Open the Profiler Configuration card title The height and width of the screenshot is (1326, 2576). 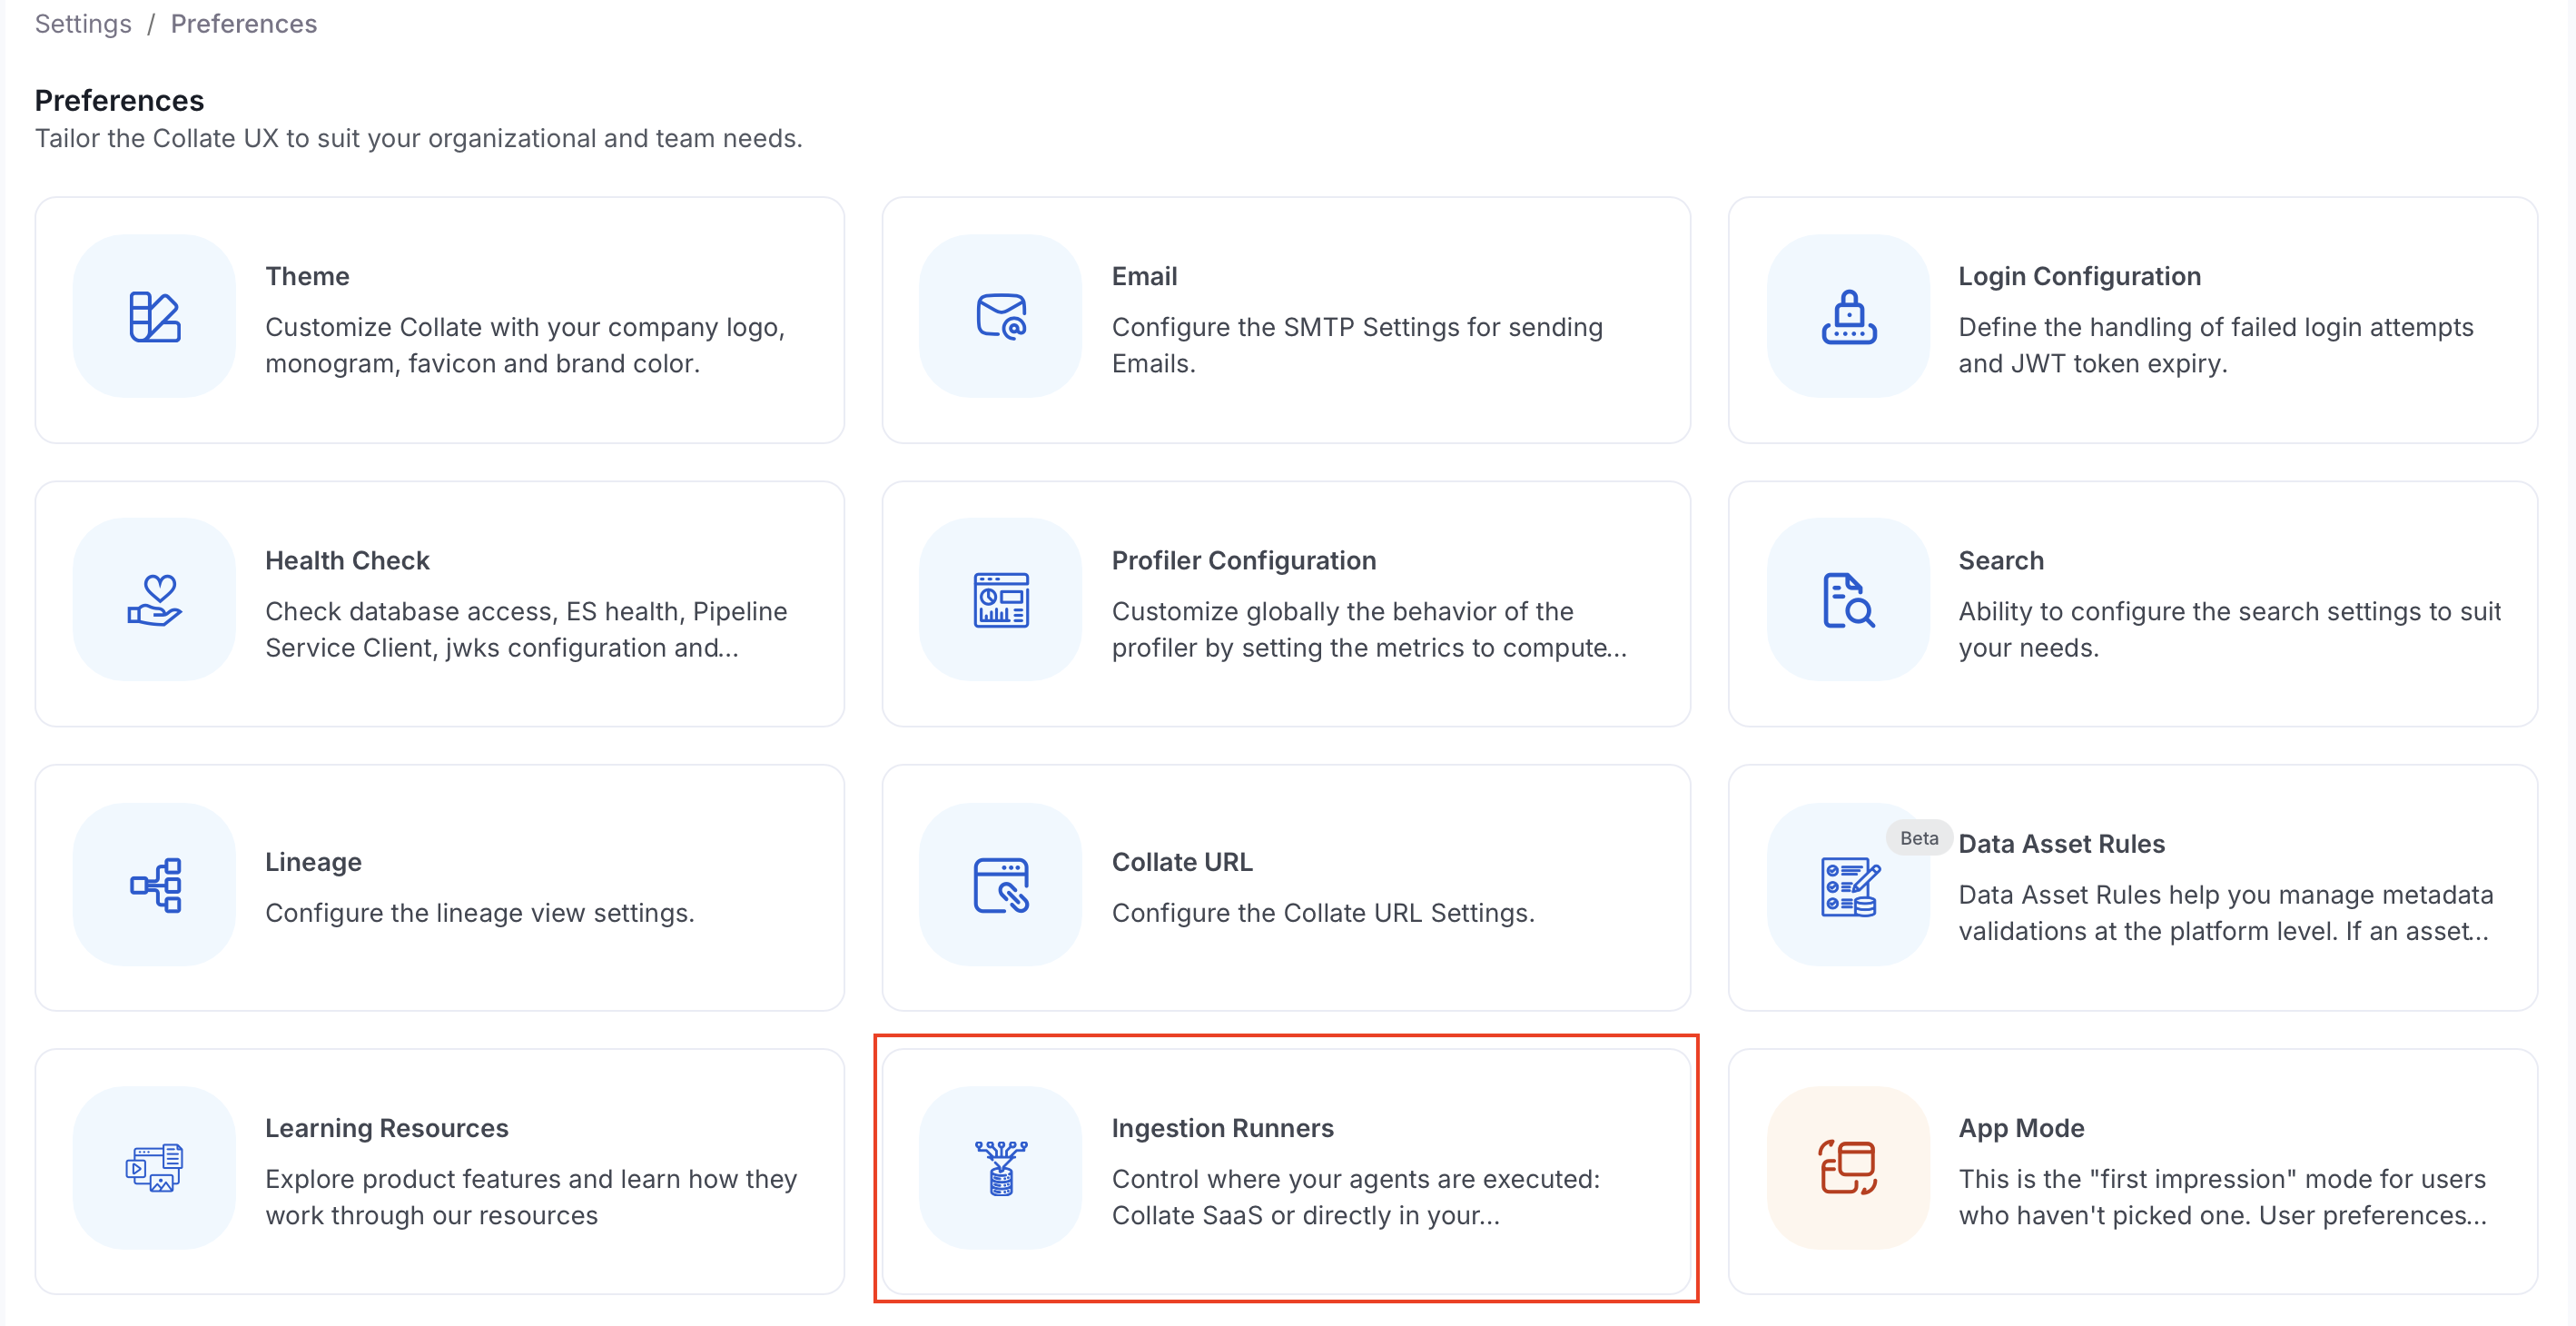pos(1244,560)
